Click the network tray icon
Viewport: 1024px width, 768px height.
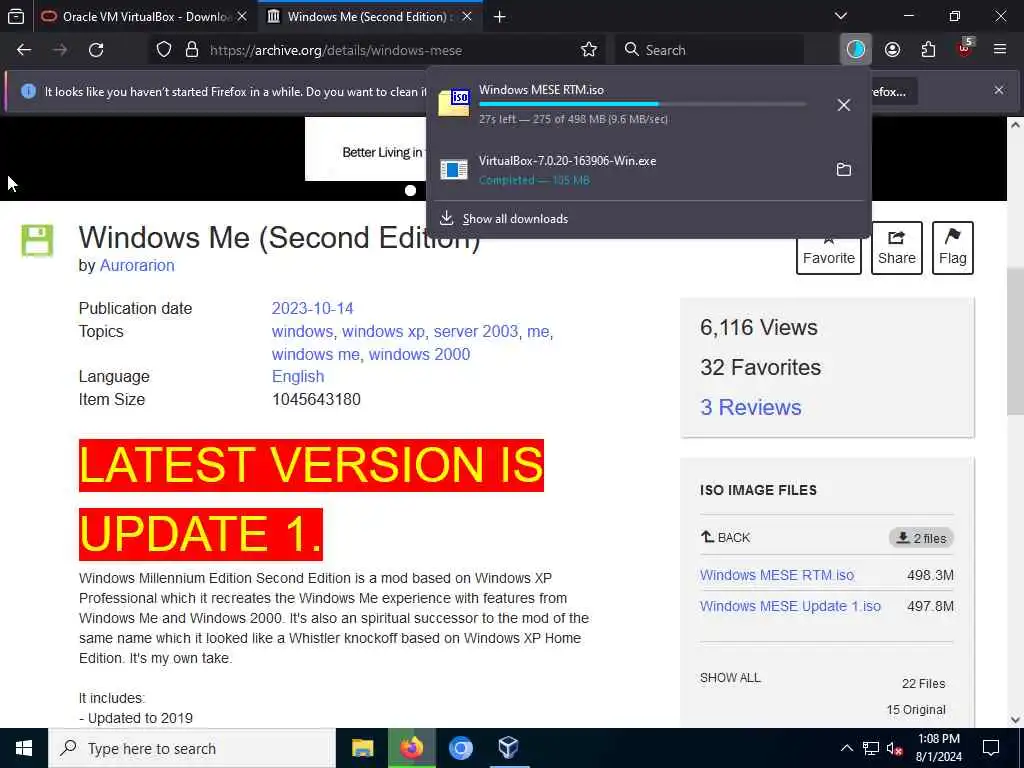point(871,748)
